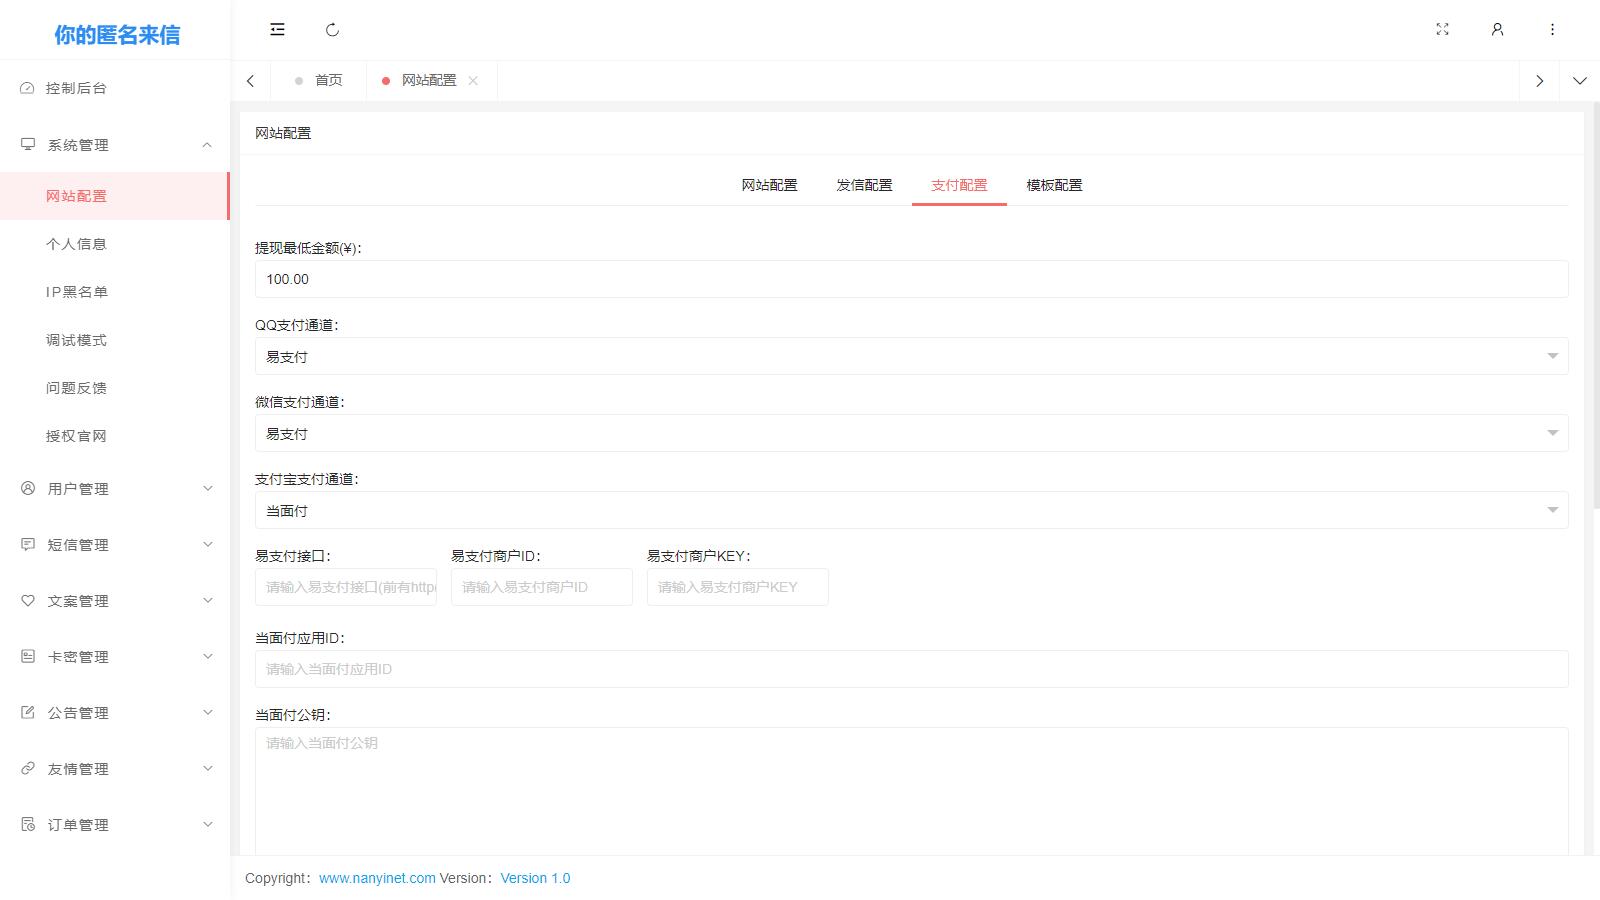Open the user profile icon
1600x900 pixels.
pyautogui.click(x=1497, y=30)
